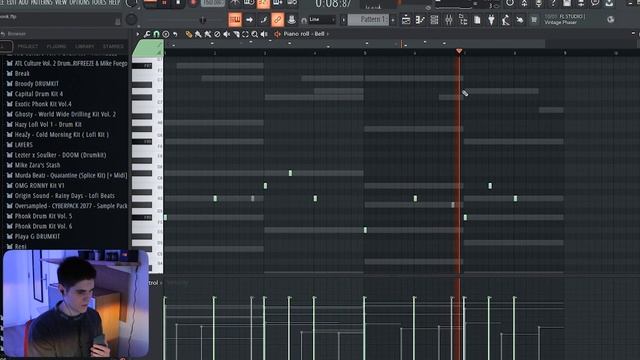640x360 pixels.
Task: Click the piano roll target channel icon
Action: pyautogui.click(x=278, y=34)
